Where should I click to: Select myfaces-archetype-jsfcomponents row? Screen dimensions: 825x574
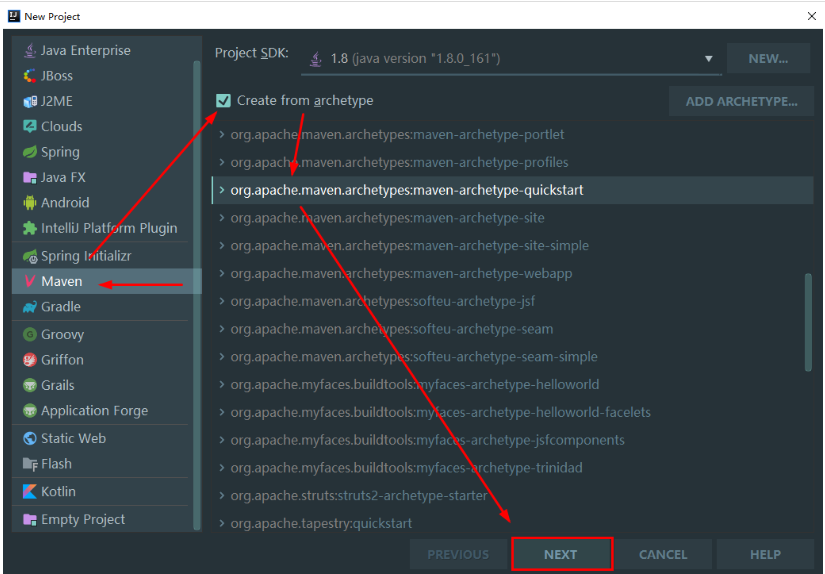(512, 440)
